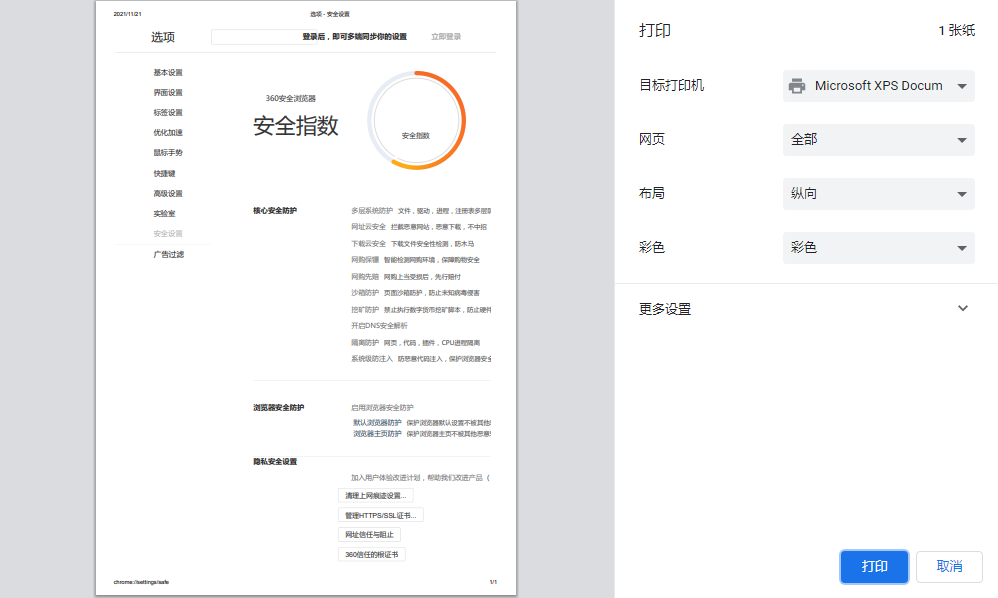Open the 布局 layout dropdown showing 纵向
This screenshot has width=998, height=598.
(878, 194)
